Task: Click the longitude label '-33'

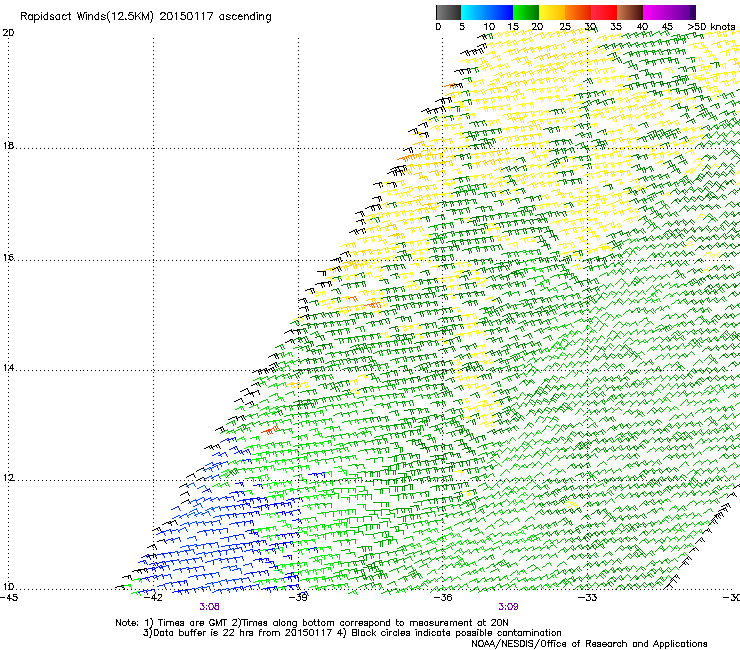Action: pyautogui.click(x=587, y=598)
